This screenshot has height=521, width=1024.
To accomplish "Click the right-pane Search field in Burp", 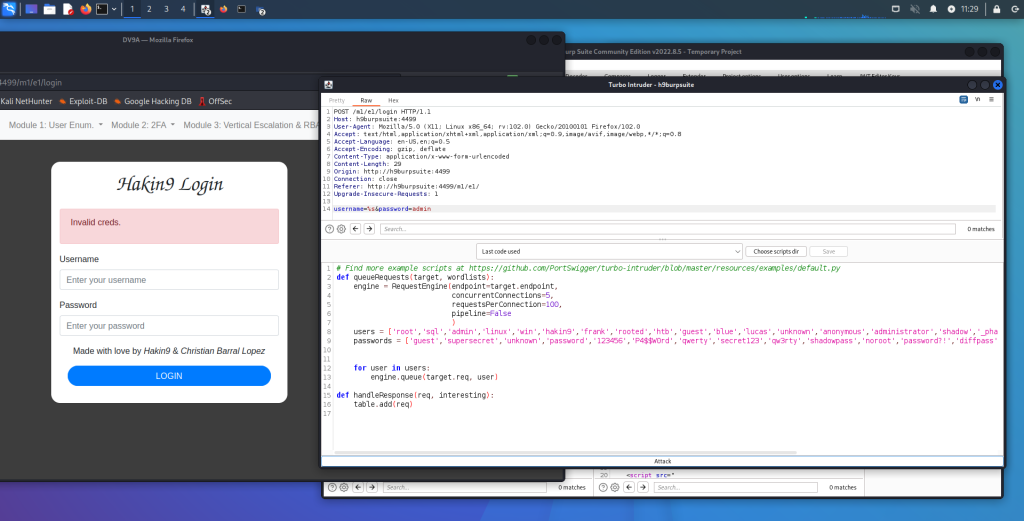I will coord(735,487).
